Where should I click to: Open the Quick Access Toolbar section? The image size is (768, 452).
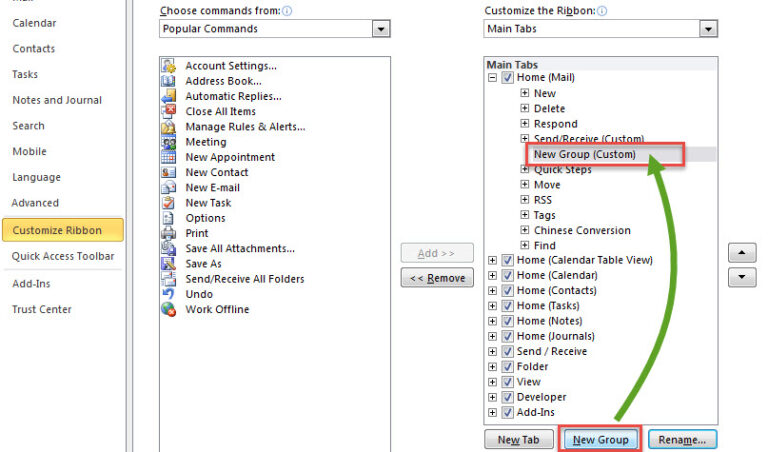(x=63, y=256)
